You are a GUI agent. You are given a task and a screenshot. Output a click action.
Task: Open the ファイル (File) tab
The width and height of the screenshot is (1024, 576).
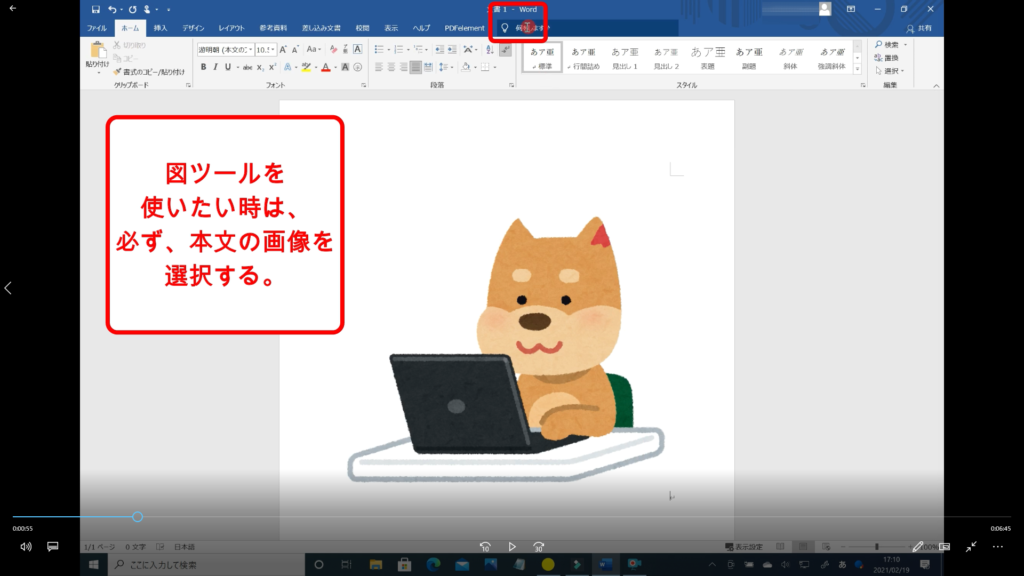click(97, 28)
